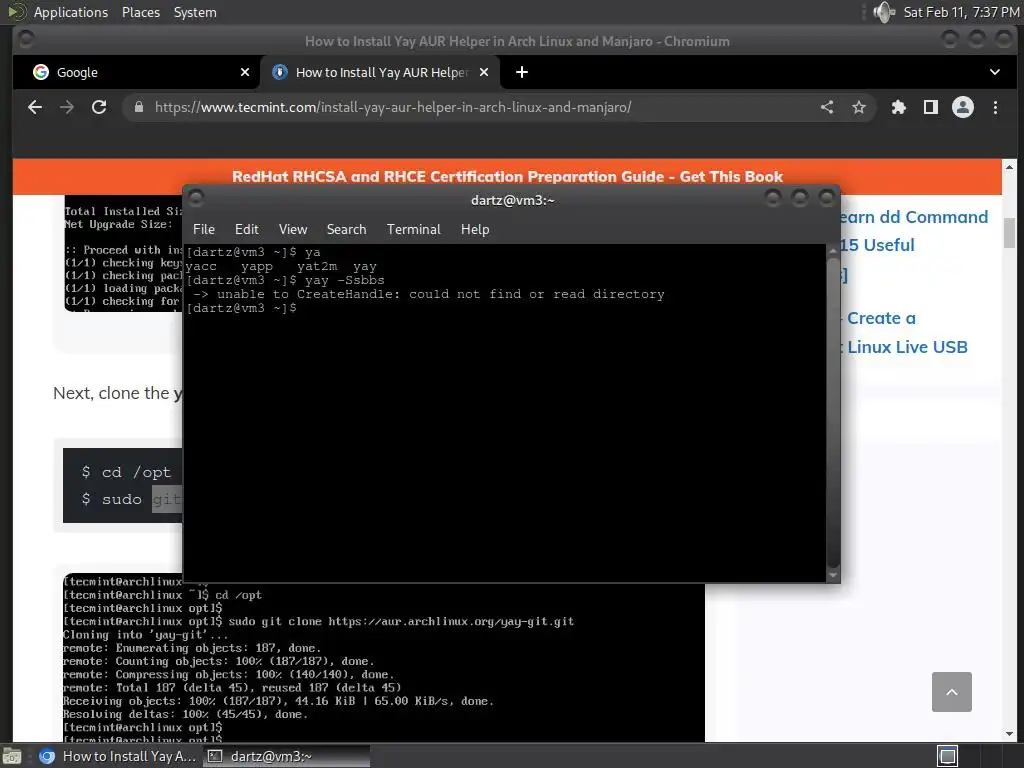Open terminal File menu
The height and width of the screenshot is (768, 1024).
[204, 229]
